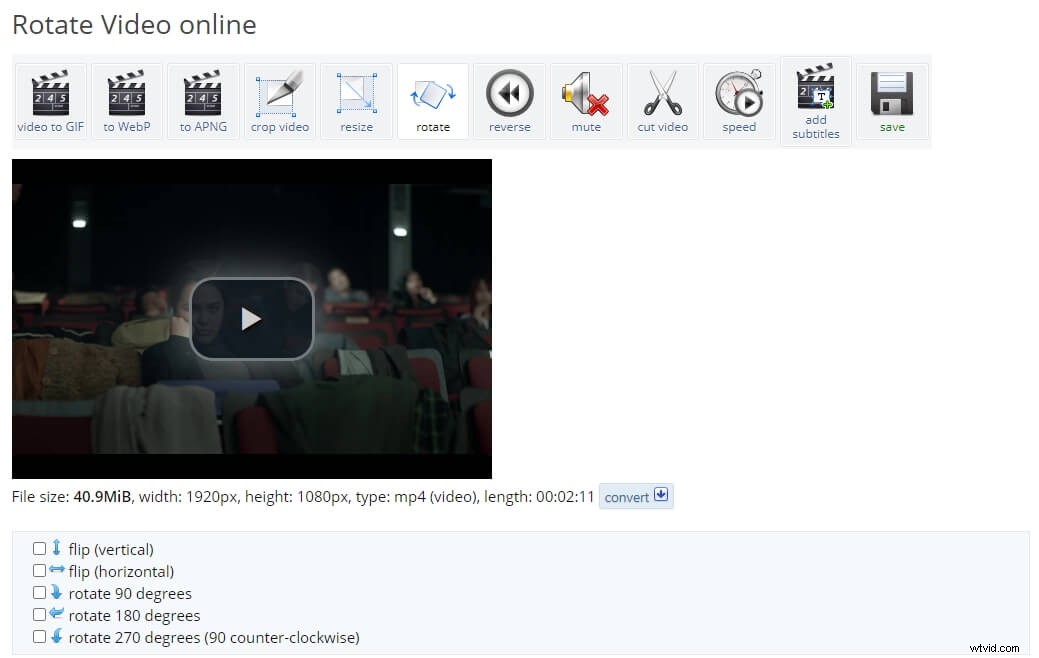Open the mute audio tool
This screenshot has height=658, width=1039.
(x=586, y=99)
